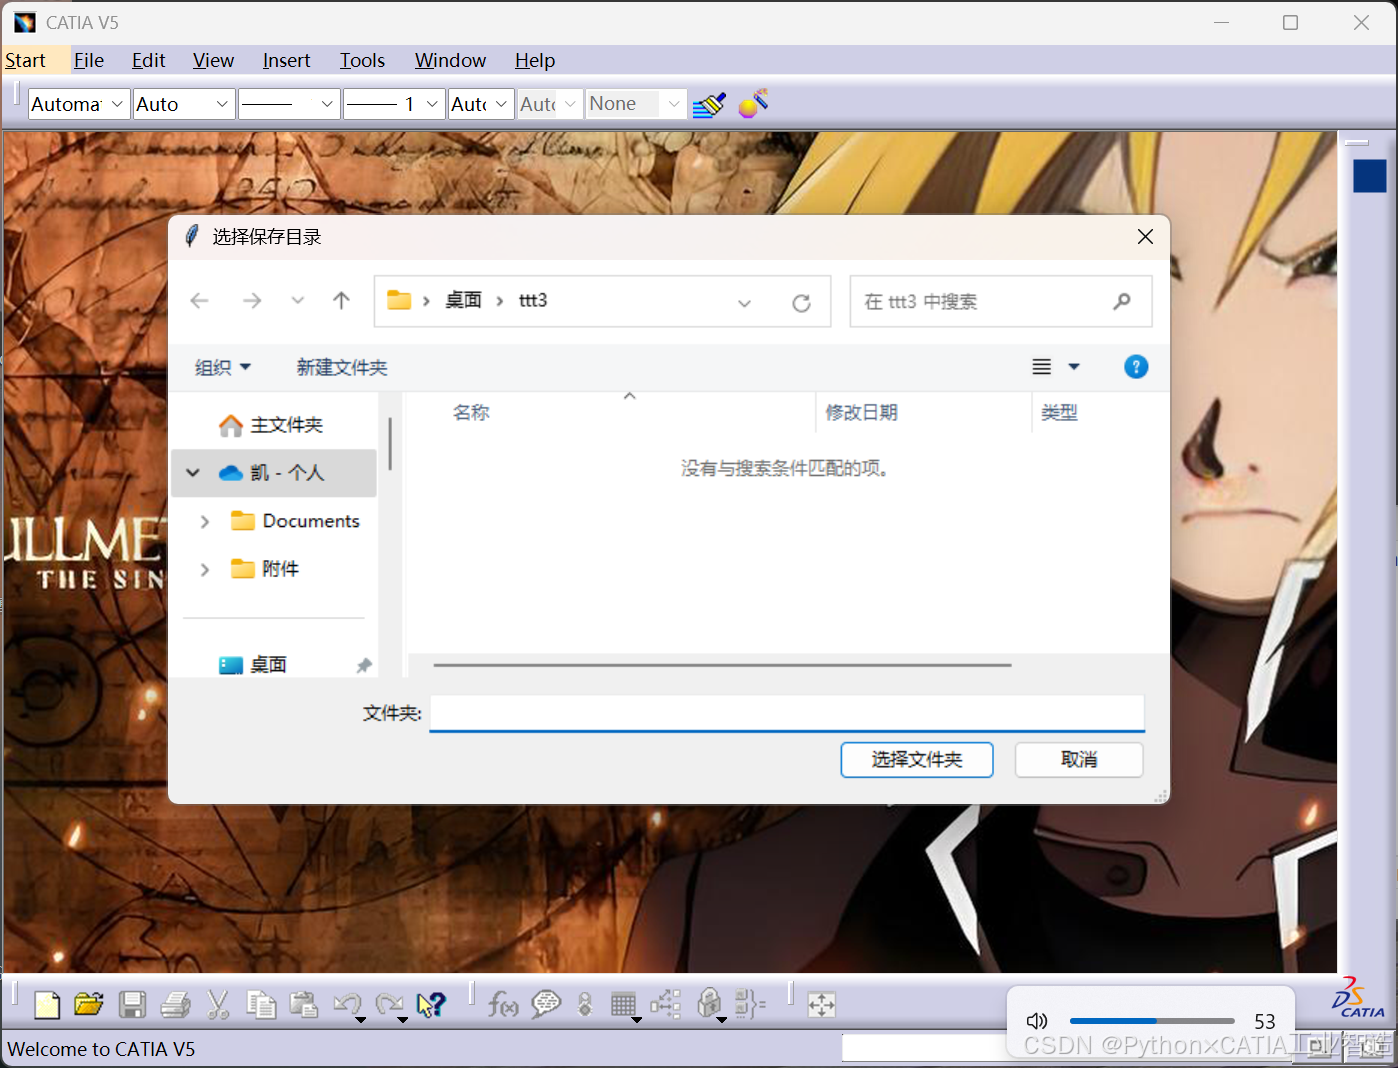
Task: Sort by 名称 column header
Action: point(471,413)
